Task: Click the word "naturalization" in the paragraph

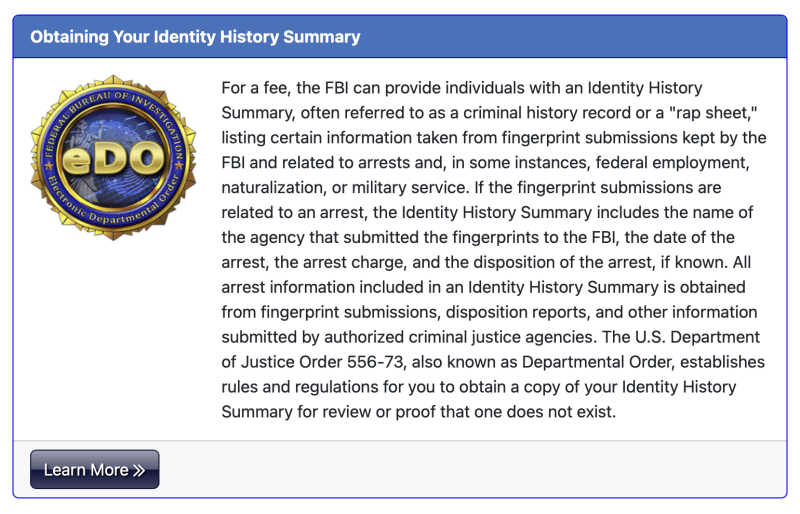Action: point(273,187)
